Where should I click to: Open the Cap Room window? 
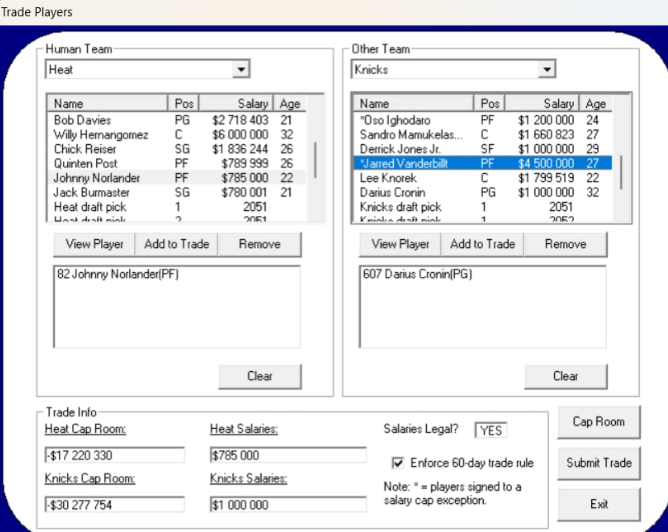(599, 422)
